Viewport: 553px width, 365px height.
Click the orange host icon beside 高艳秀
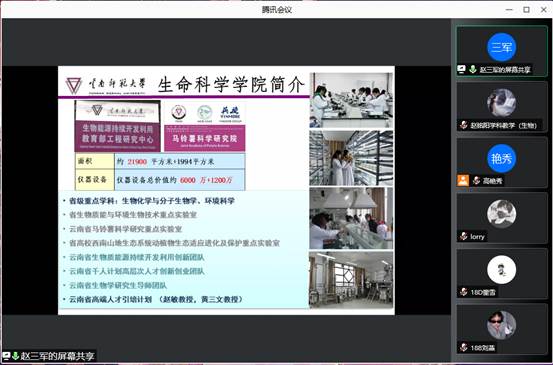point(463,181)
